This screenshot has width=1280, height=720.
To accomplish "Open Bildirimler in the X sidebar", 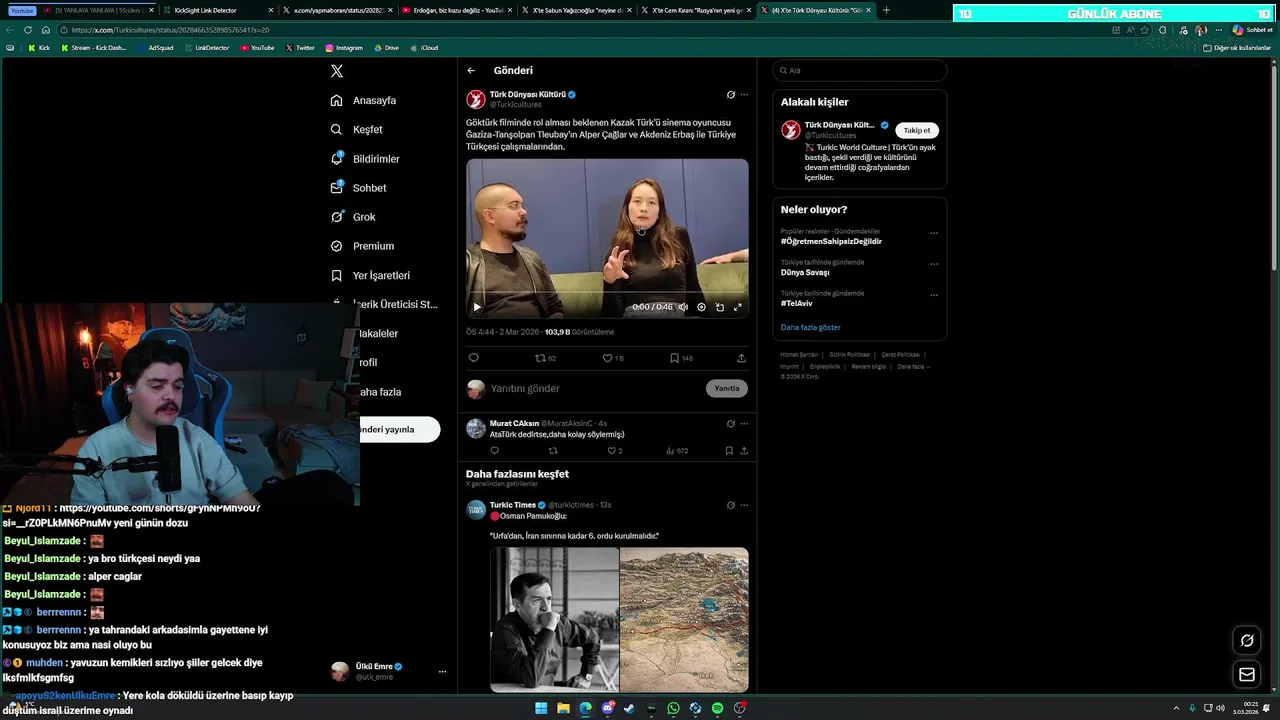I will (365, 159).
